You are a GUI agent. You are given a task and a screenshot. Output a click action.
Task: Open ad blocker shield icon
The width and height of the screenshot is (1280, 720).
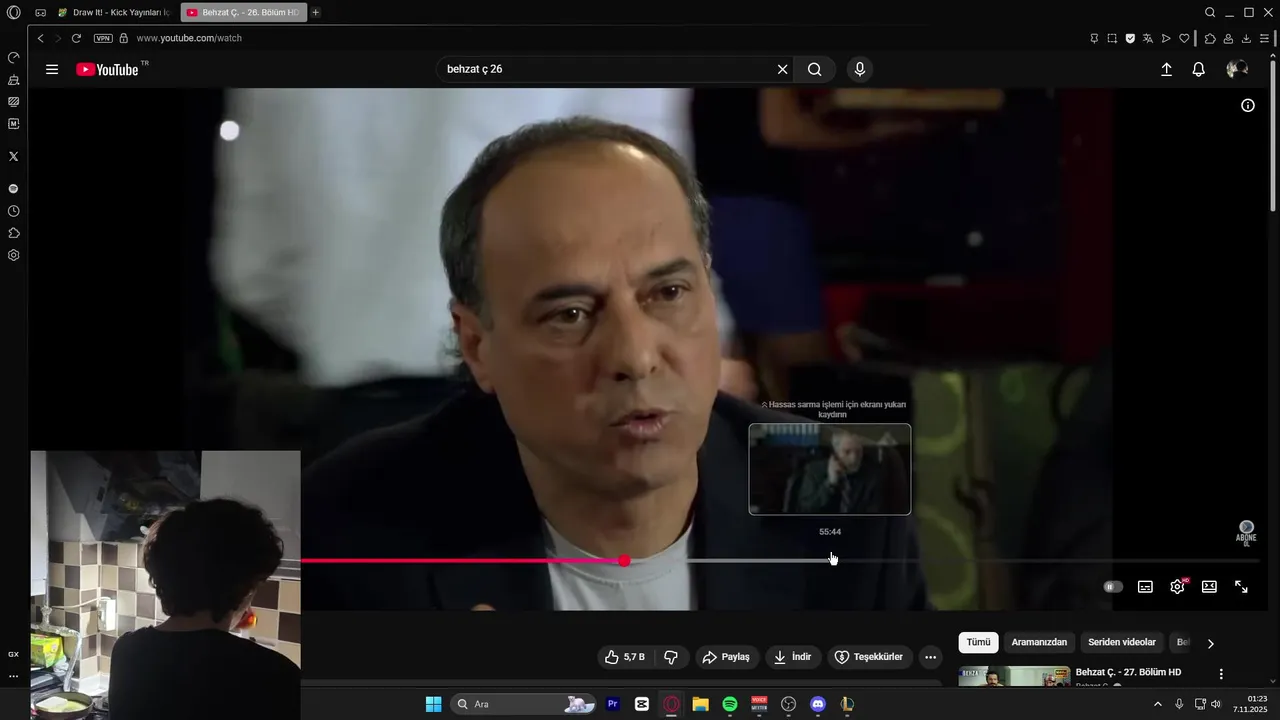[1130, 38]
